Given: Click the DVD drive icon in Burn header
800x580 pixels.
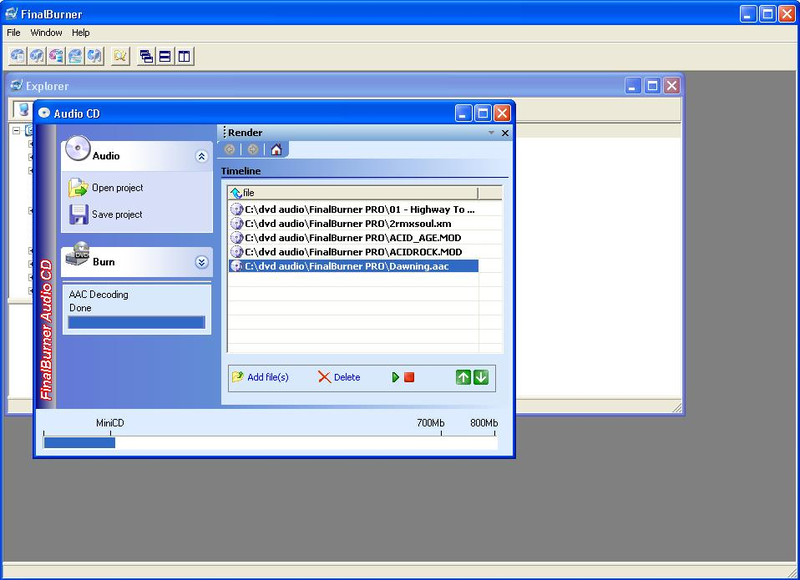Looking at the screenshot, I should pos(78,254).
